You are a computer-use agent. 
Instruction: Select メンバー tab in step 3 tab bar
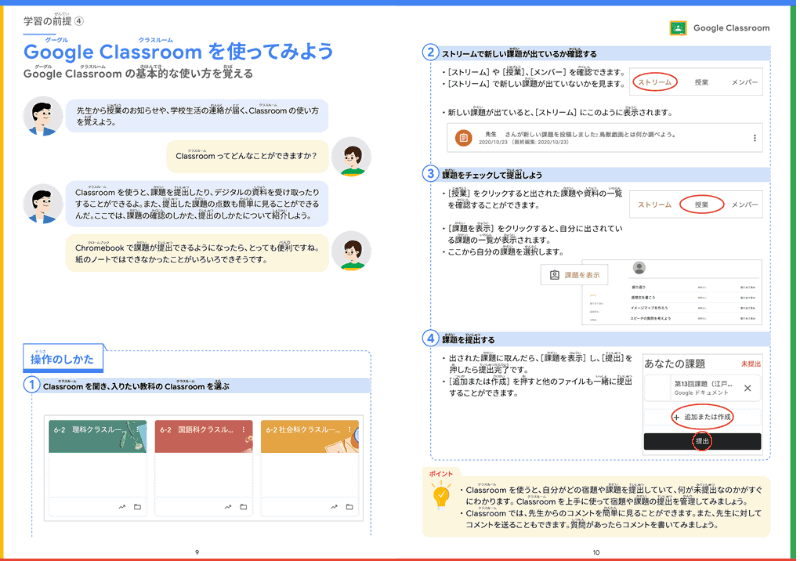click(x=744, y=205)
